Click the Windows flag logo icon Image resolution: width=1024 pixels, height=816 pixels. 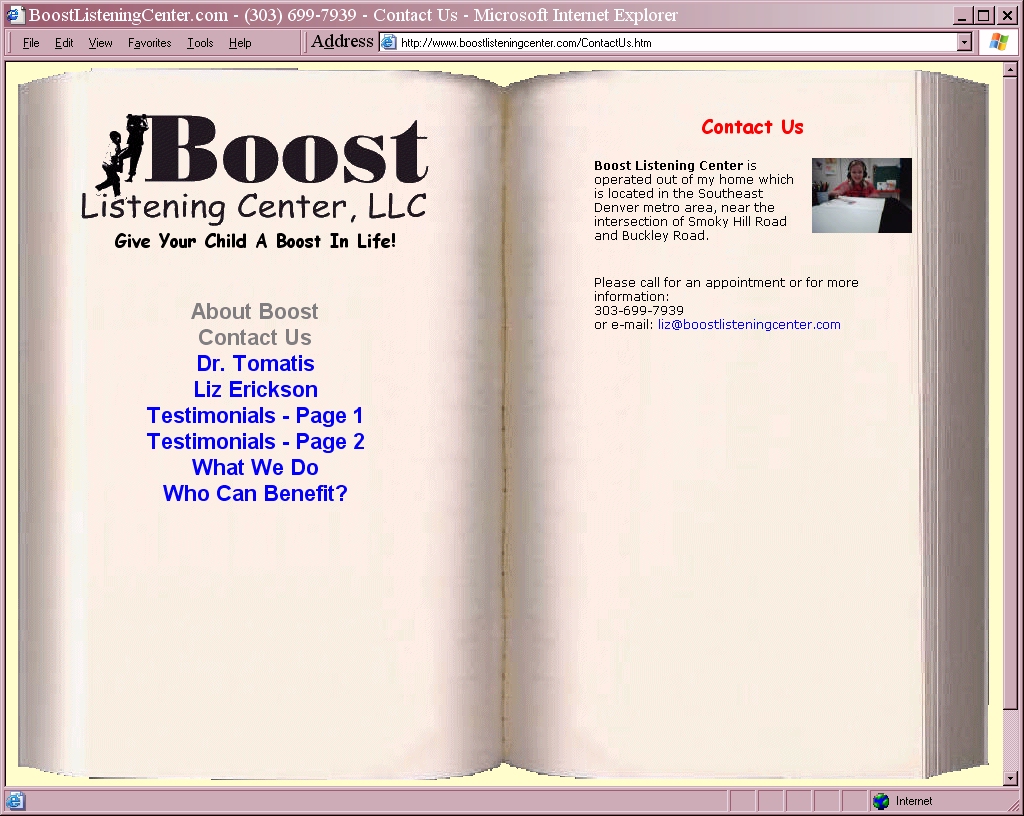point(998,42)
